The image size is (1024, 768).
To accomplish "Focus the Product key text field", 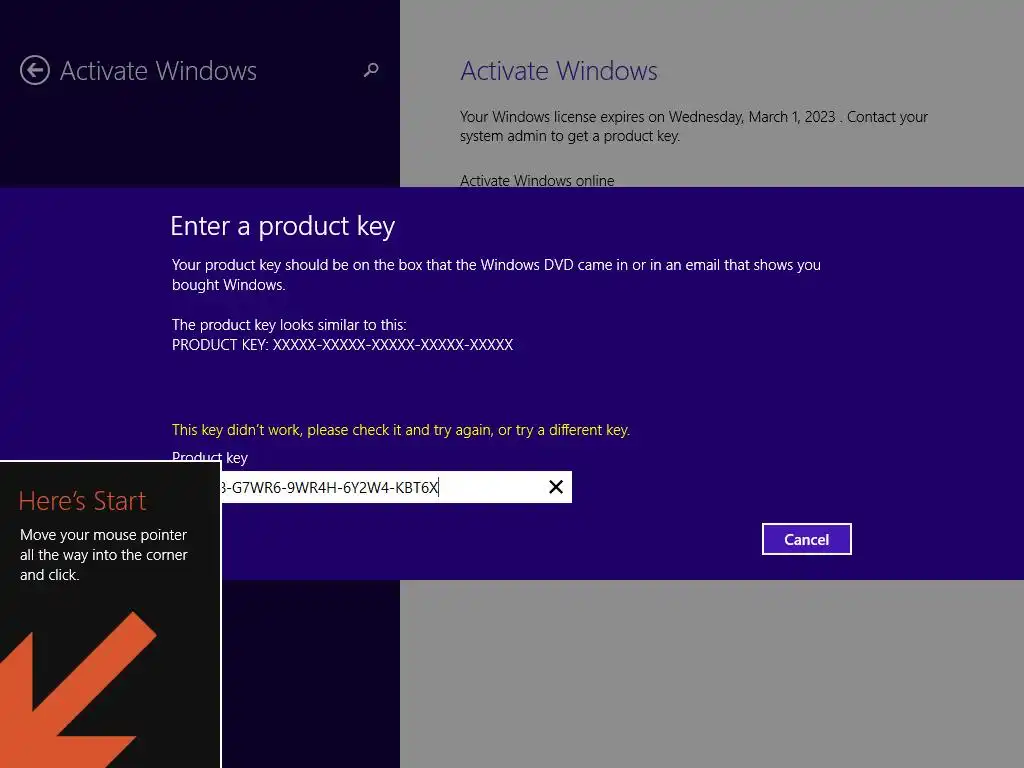I will 396,487.
